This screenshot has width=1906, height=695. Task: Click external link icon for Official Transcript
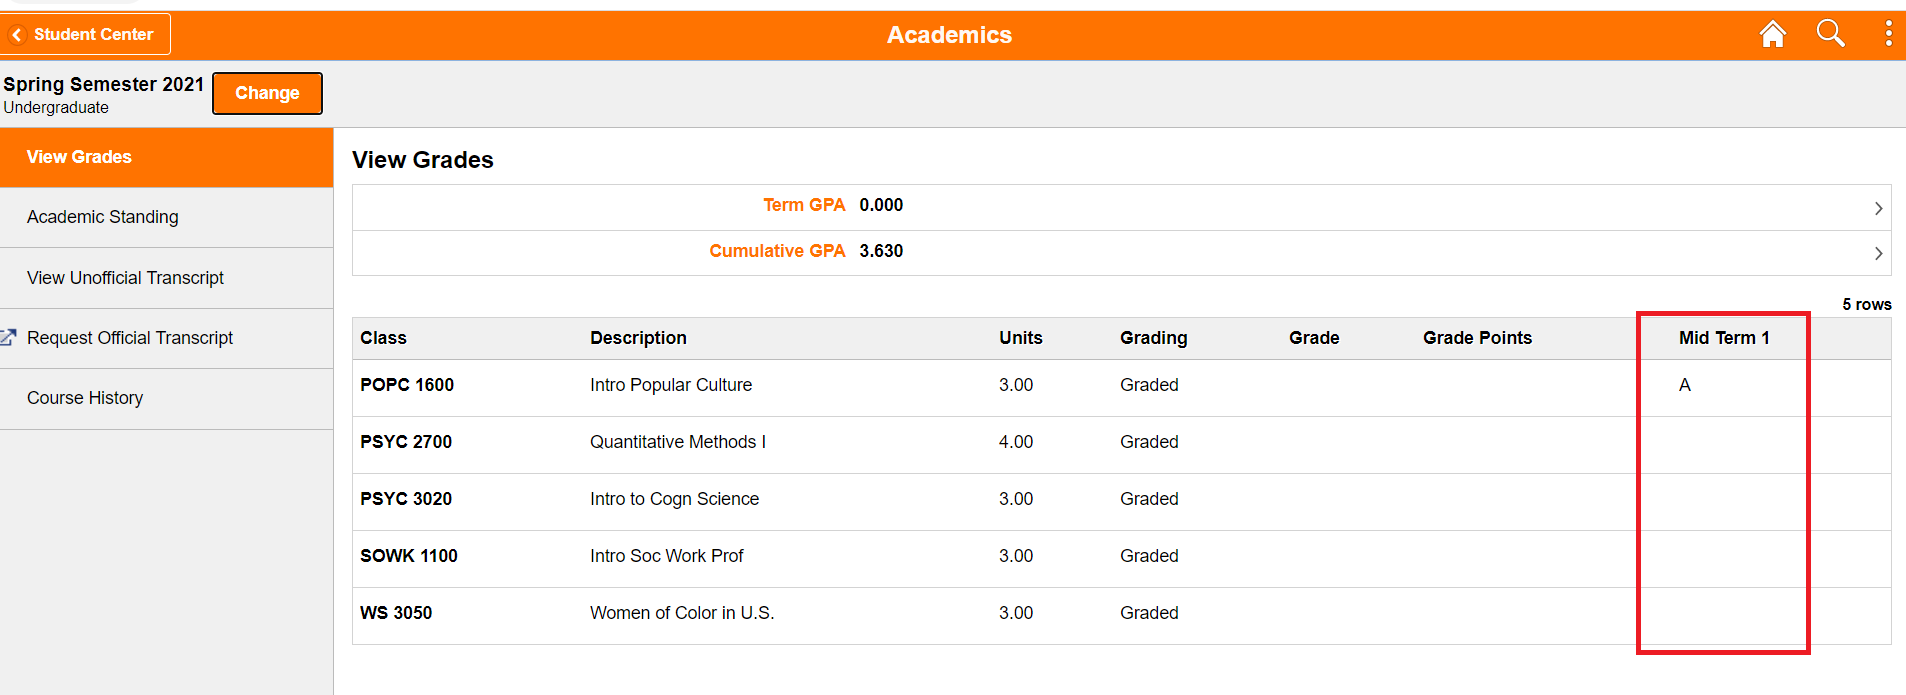click(9, 338)
